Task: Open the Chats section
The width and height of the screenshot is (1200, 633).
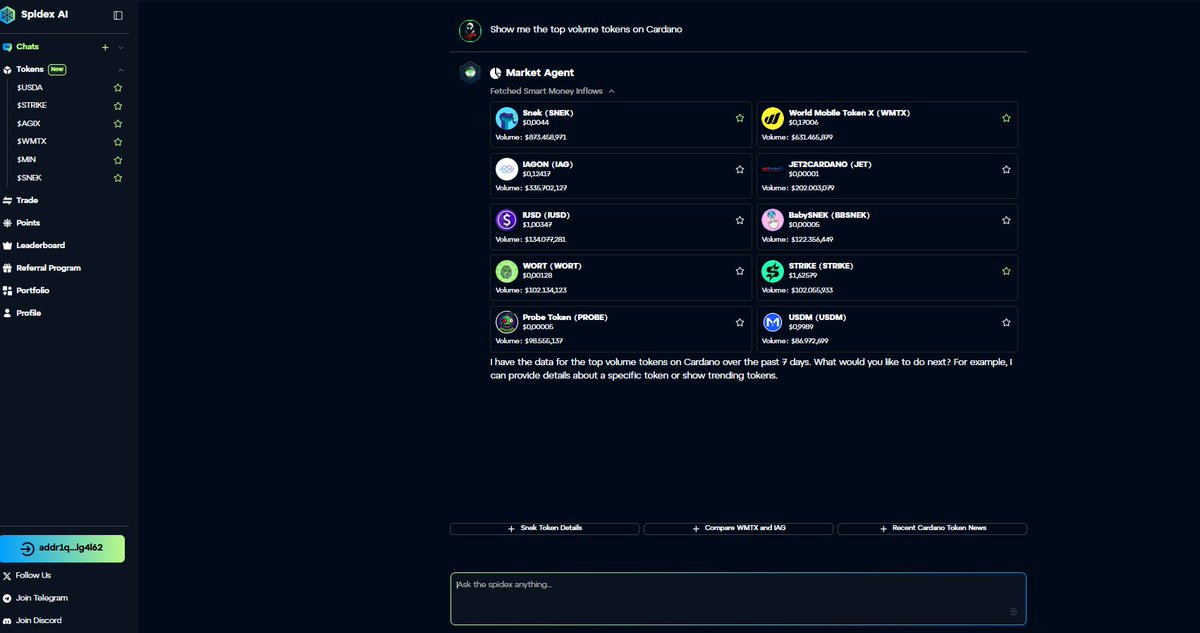Action: (x=27, y=47)
